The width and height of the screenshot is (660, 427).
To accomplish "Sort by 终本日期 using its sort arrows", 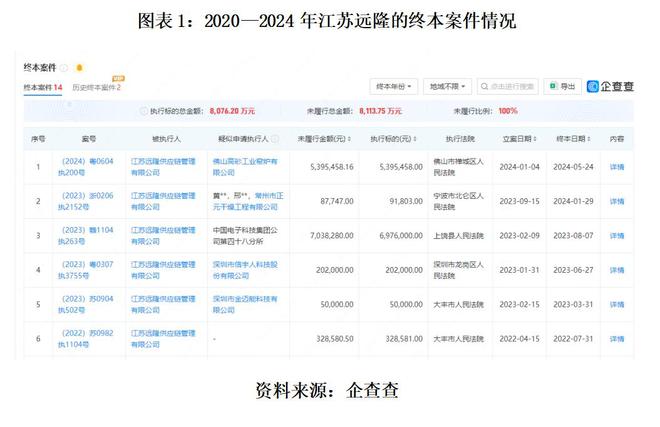I will [588, 139].
